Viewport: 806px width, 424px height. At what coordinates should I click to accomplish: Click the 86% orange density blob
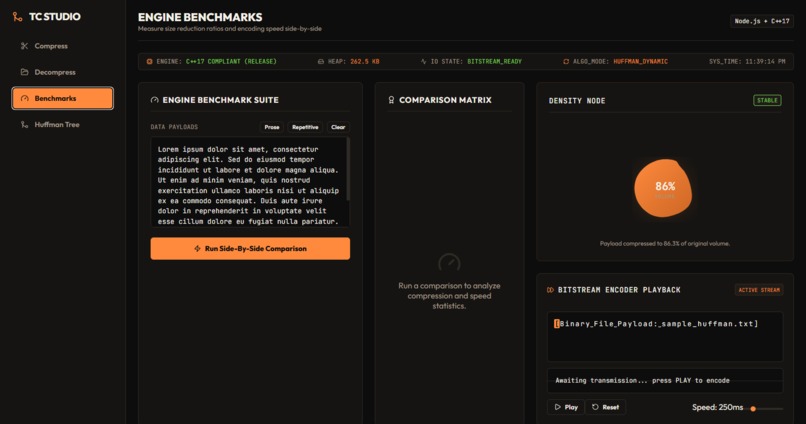click(x=663, y=188)
